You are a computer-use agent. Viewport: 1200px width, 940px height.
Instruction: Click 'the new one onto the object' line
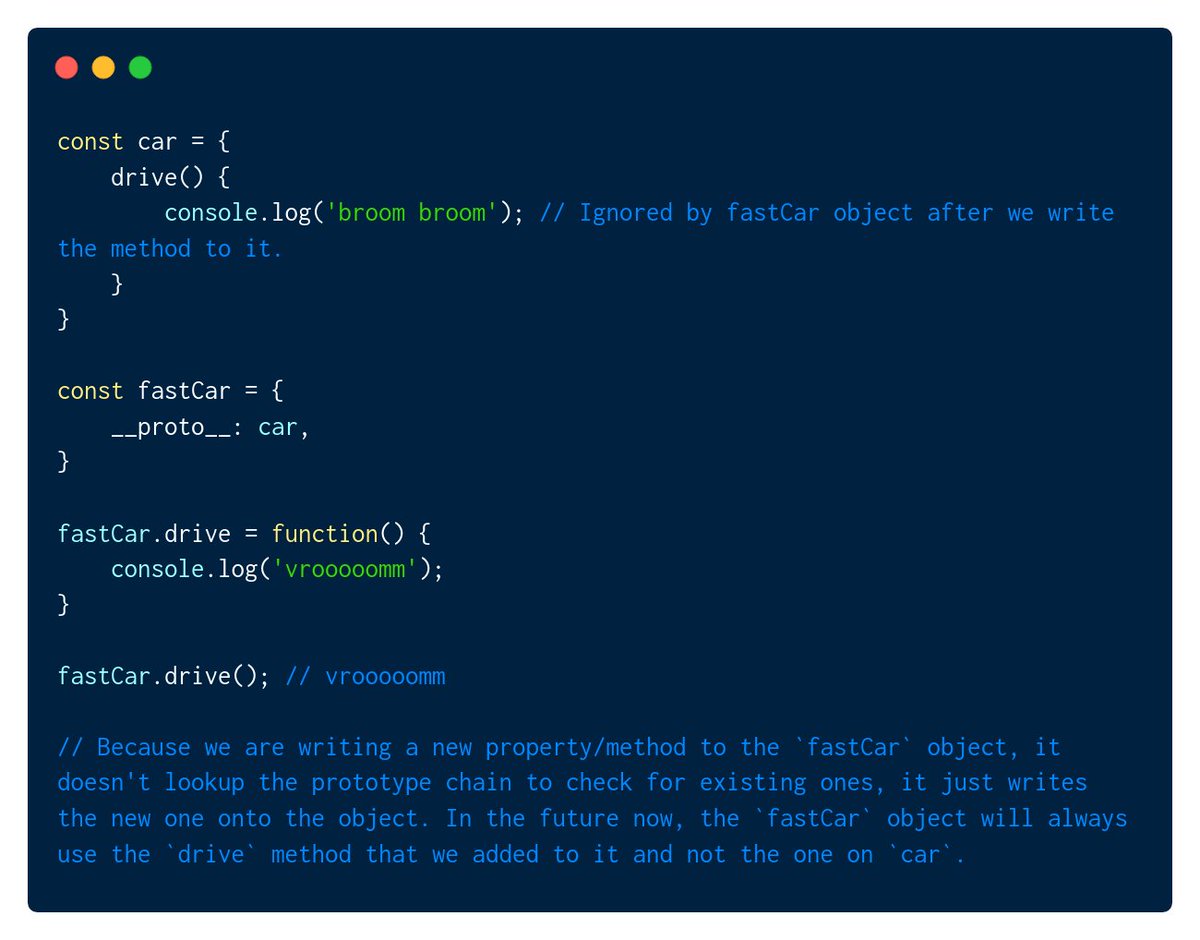pos(592,819)
